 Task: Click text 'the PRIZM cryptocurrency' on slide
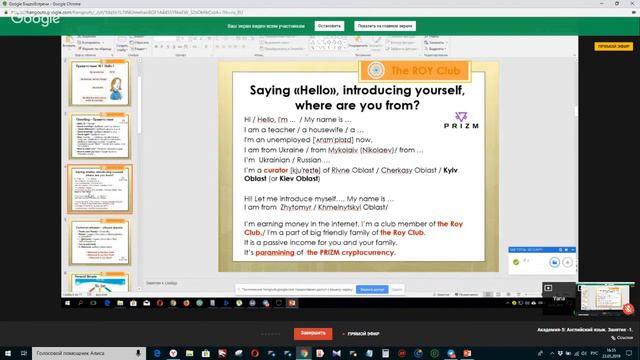tap(351, 253)
